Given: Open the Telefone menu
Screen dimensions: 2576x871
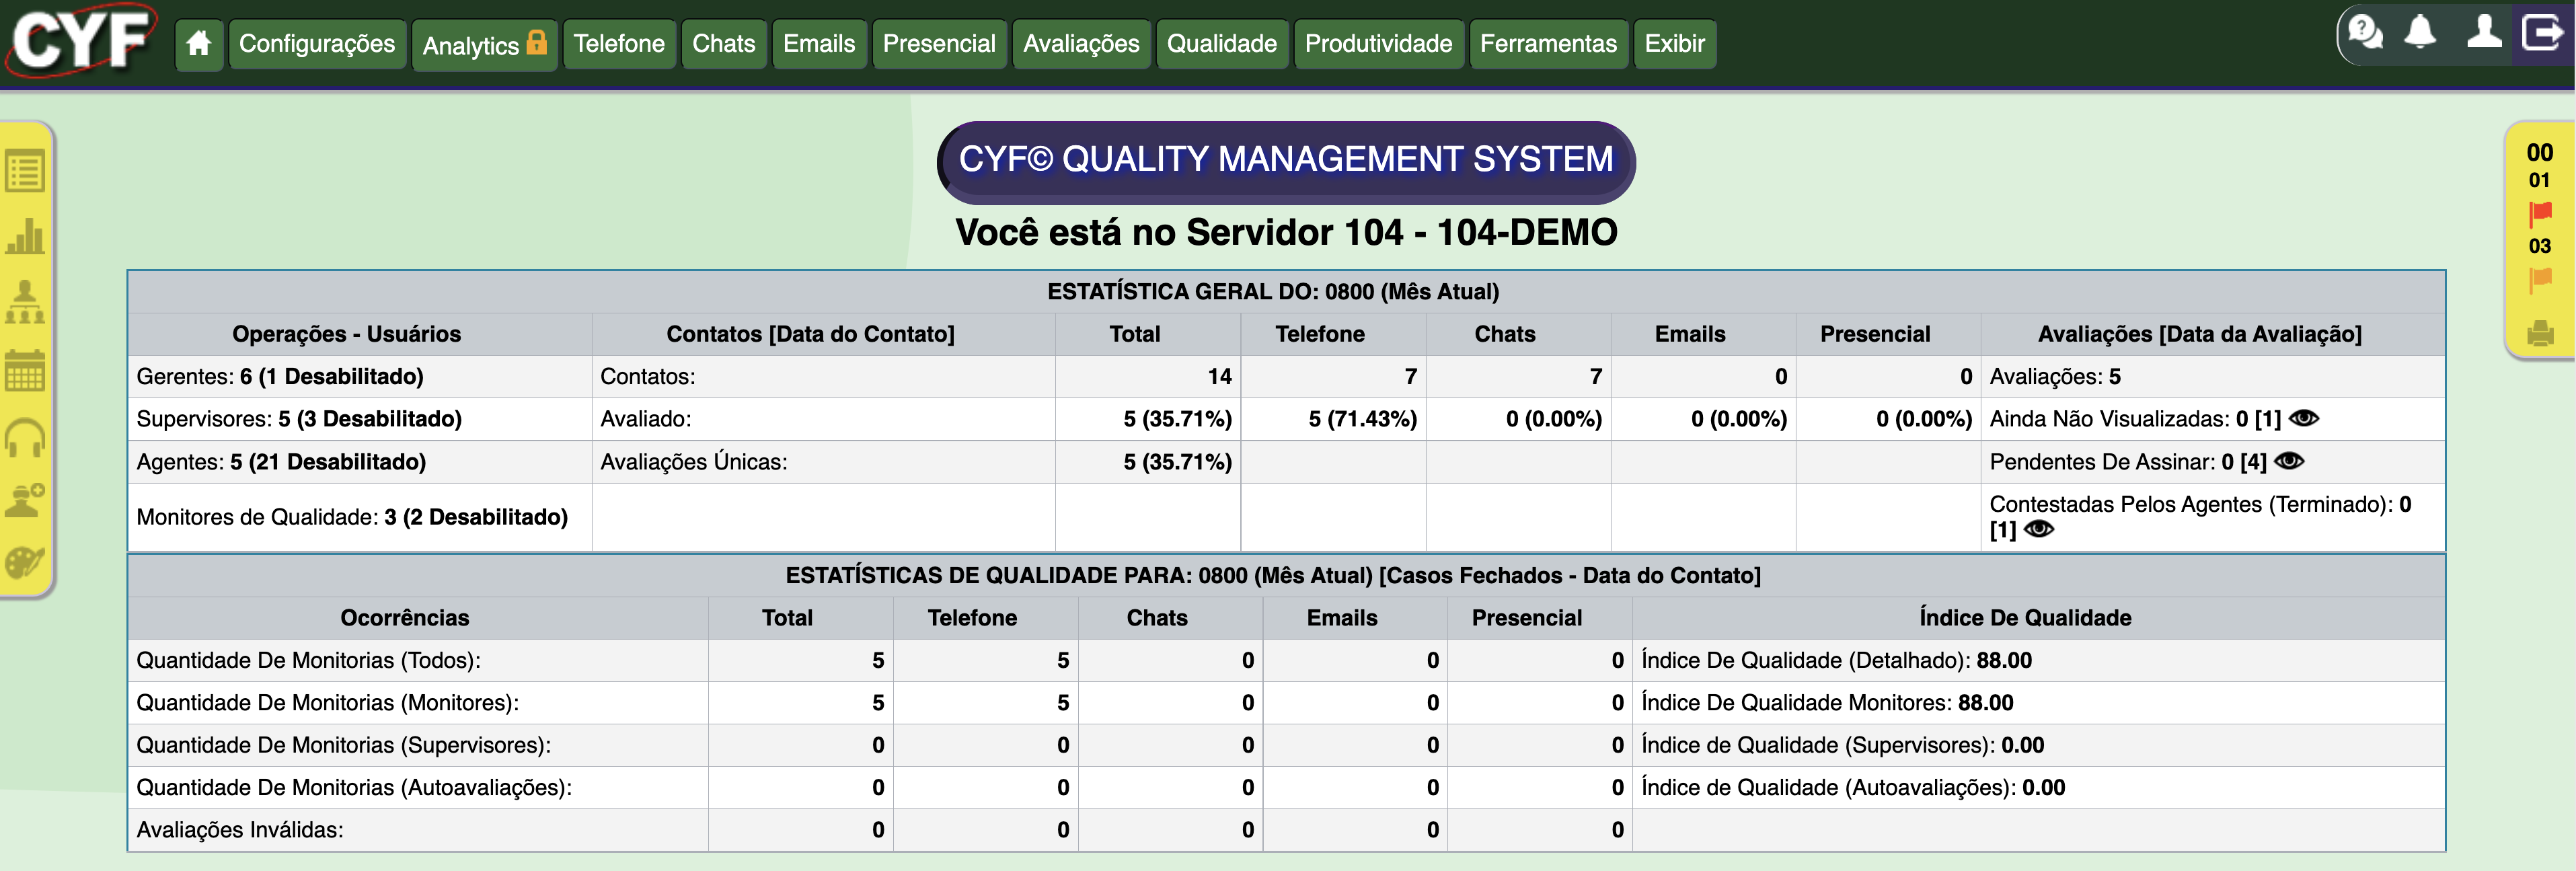Looking at the screenshot, I should [619, 44].
